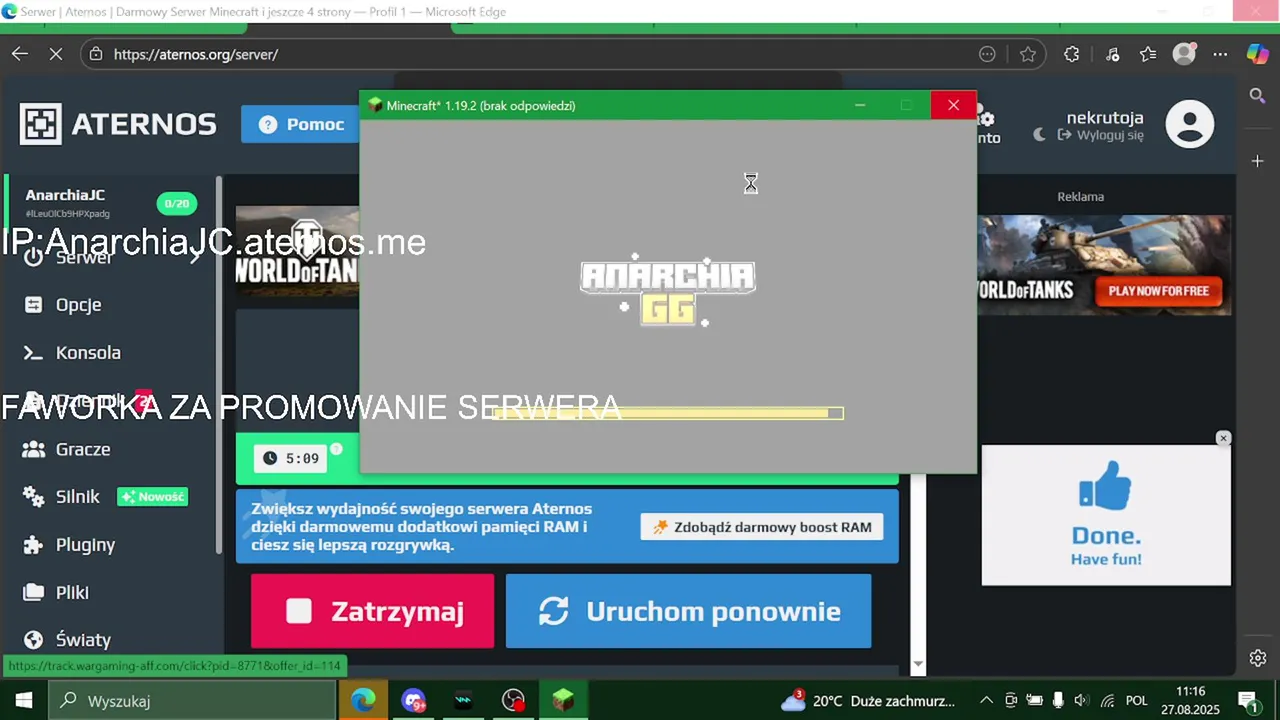Open the Windows Start menu

point(24,701)
